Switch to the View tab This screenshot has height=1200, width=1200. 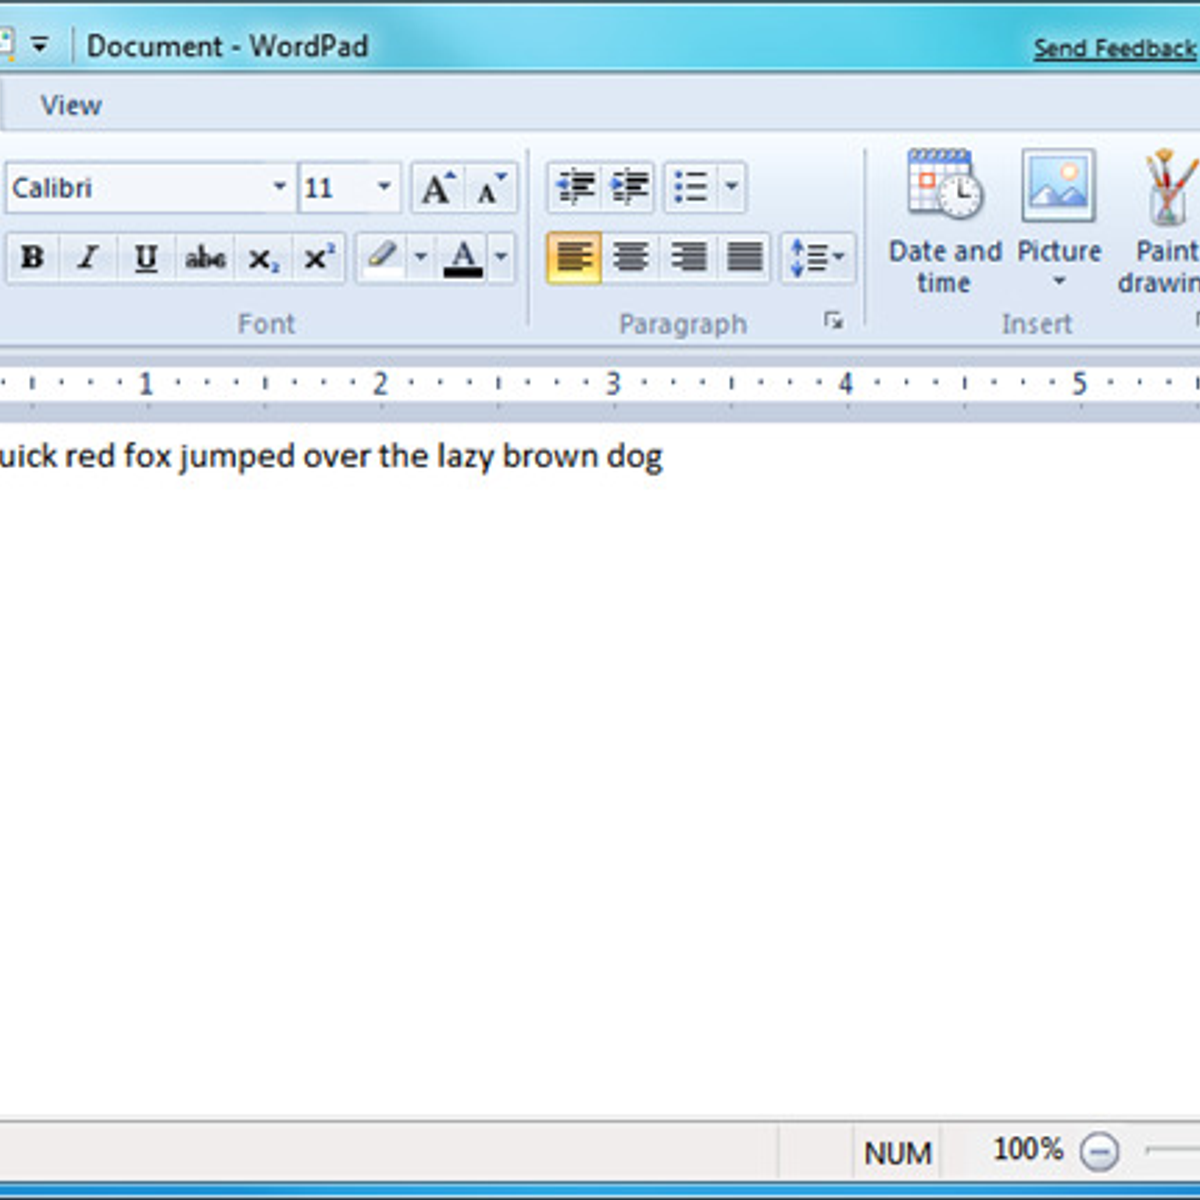coord(69,105)
